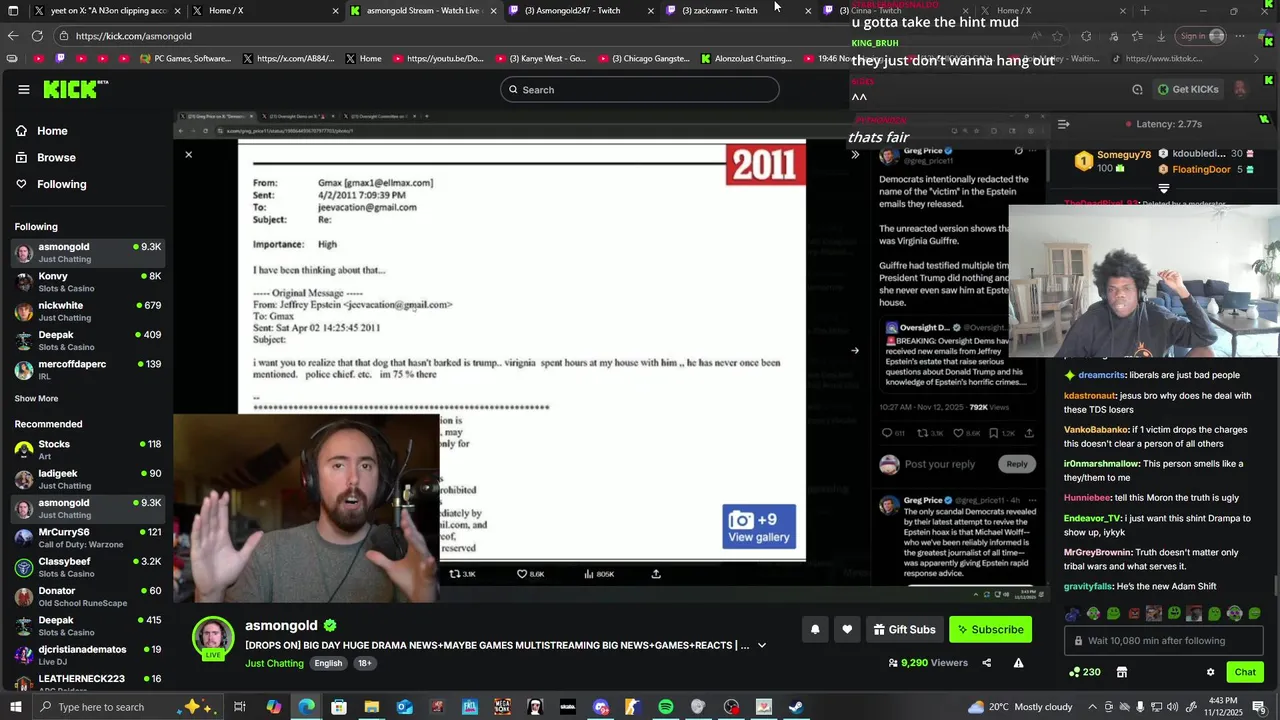Click the share stream icon
The width and height of the screenshot is (1280, 720).
tap(986, 663)
